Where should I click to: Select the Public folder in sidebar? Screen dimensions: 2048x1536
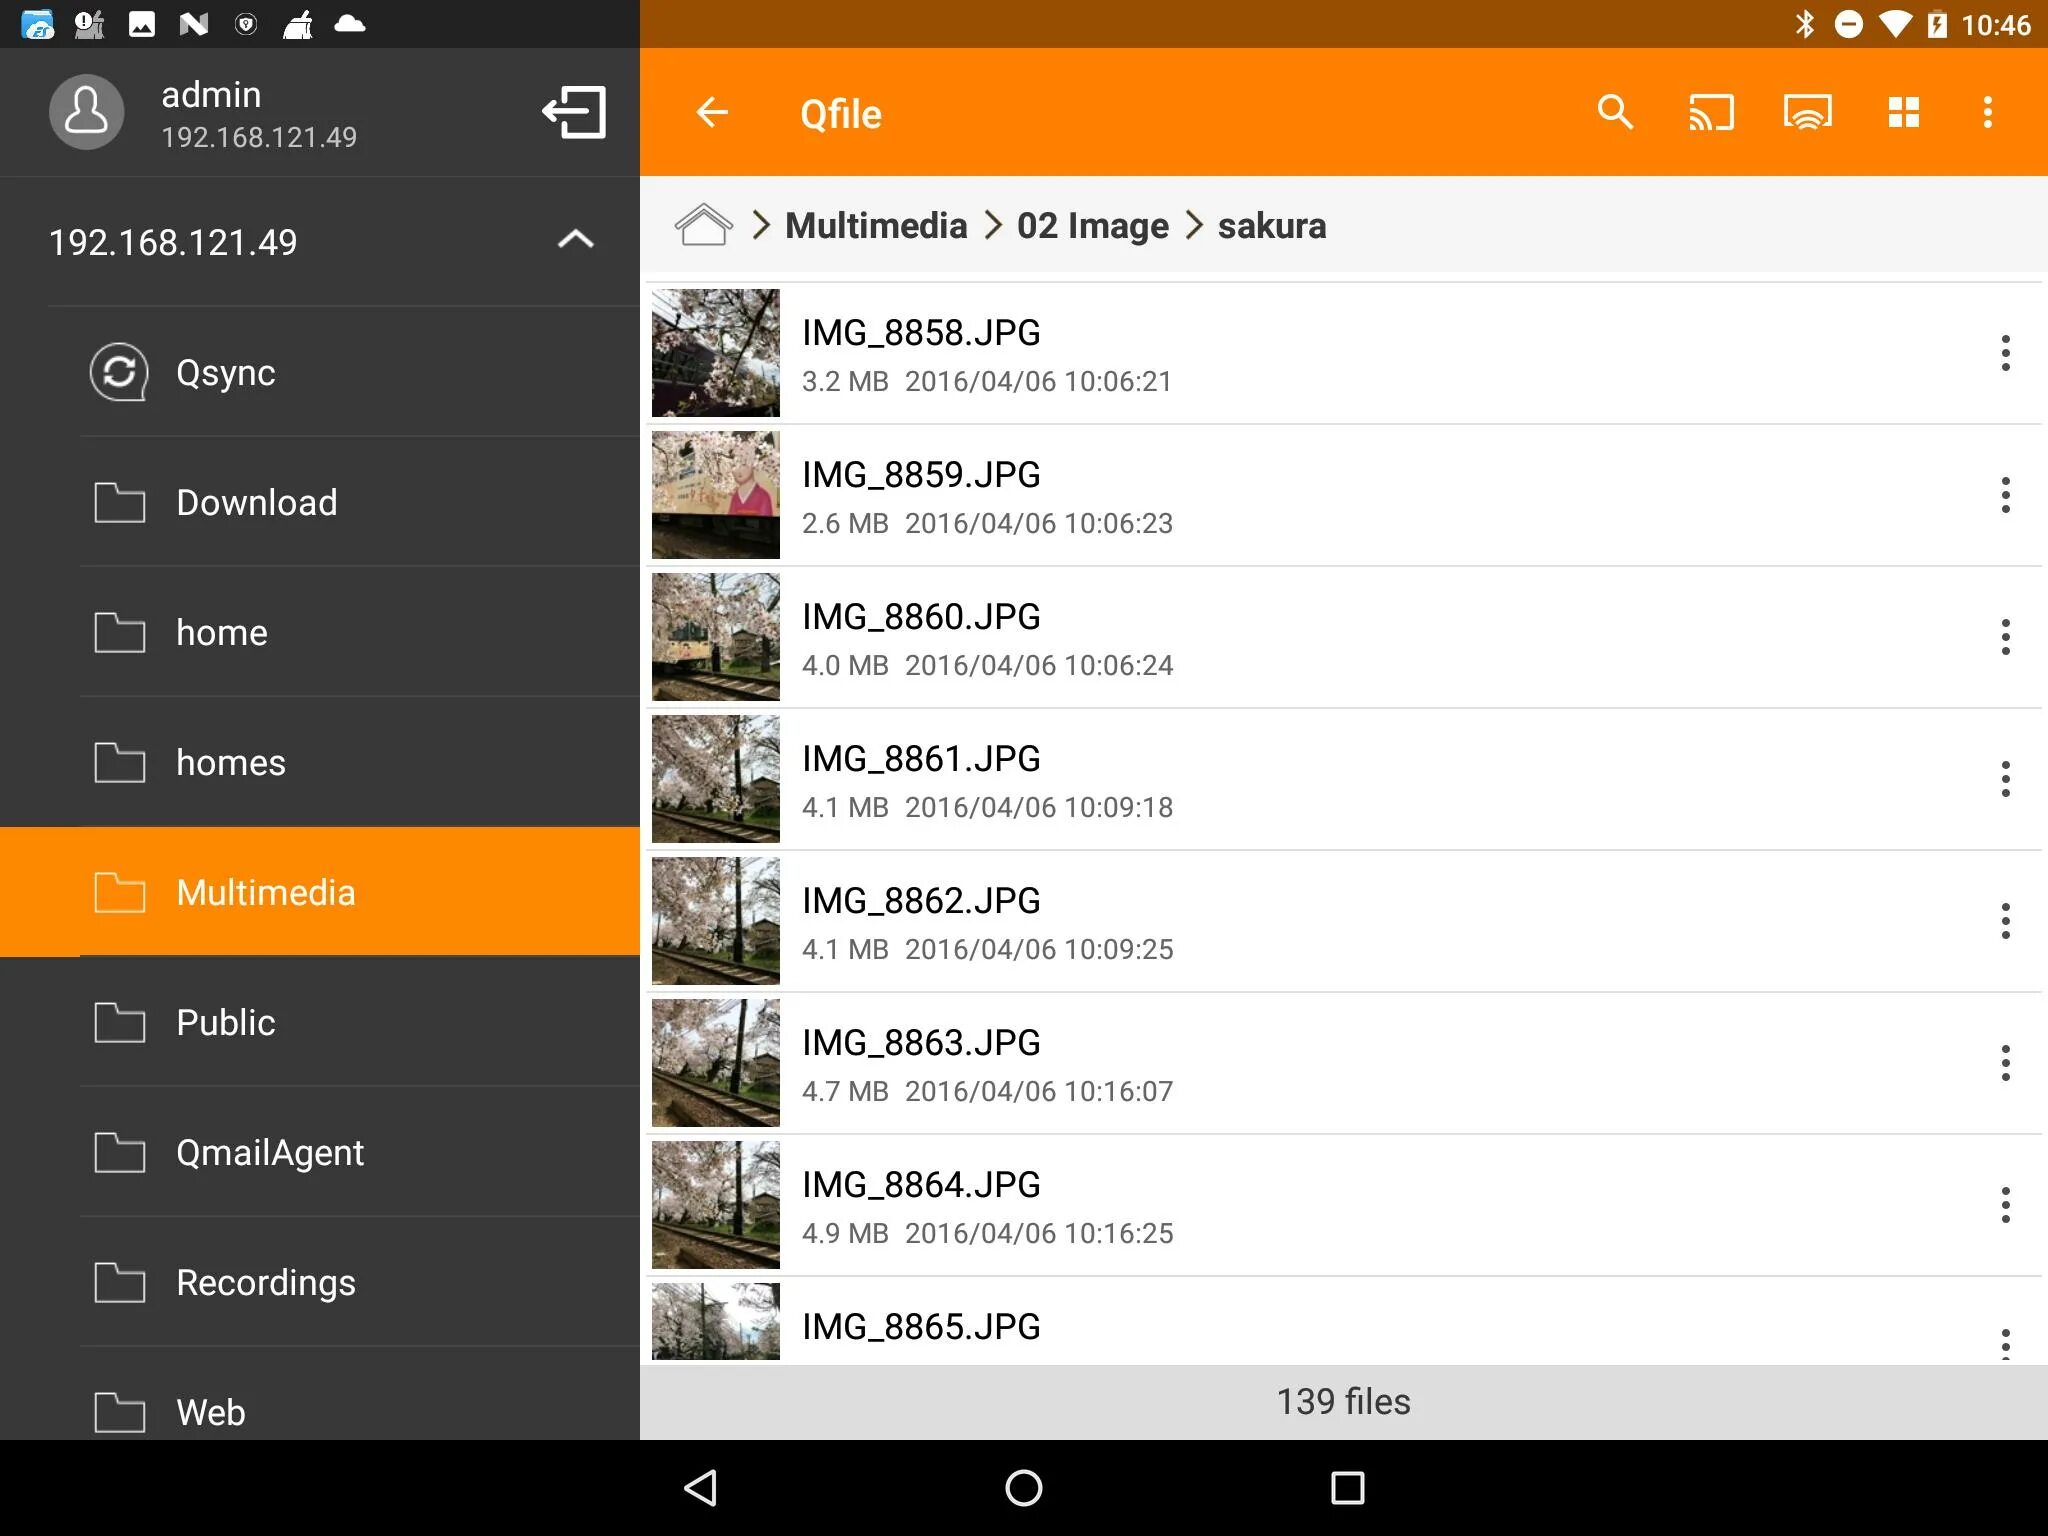pos(225,1022)
